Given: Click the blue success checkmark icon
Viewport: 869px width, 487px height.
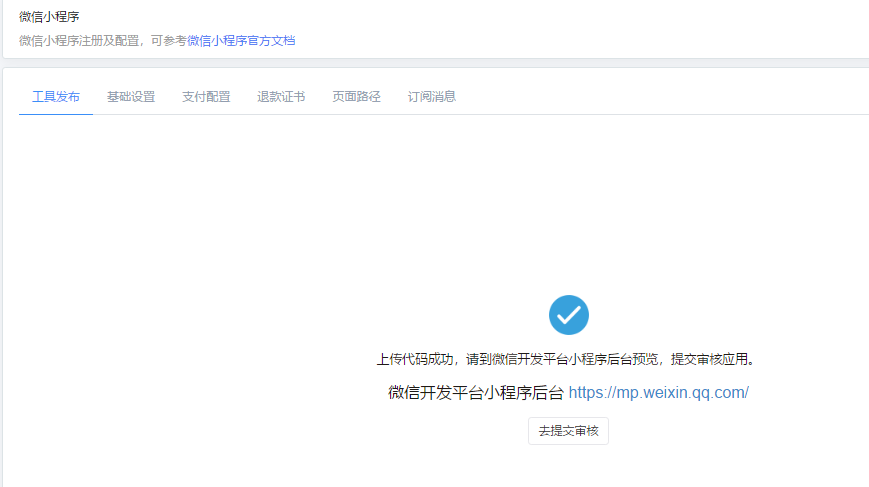Looking at the screenshot, I should pyautogui.click(x=569, y=315).
